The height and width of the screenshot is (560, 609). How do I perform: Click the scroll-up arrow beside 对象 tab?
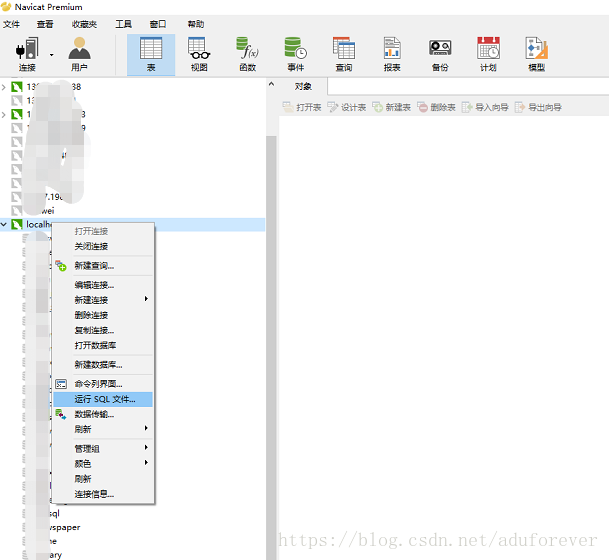271,84
